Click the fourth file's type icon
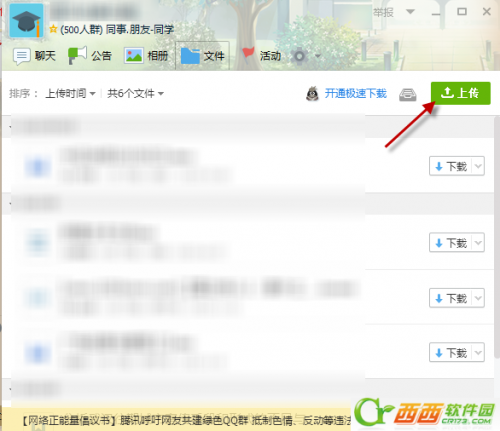 38,352
